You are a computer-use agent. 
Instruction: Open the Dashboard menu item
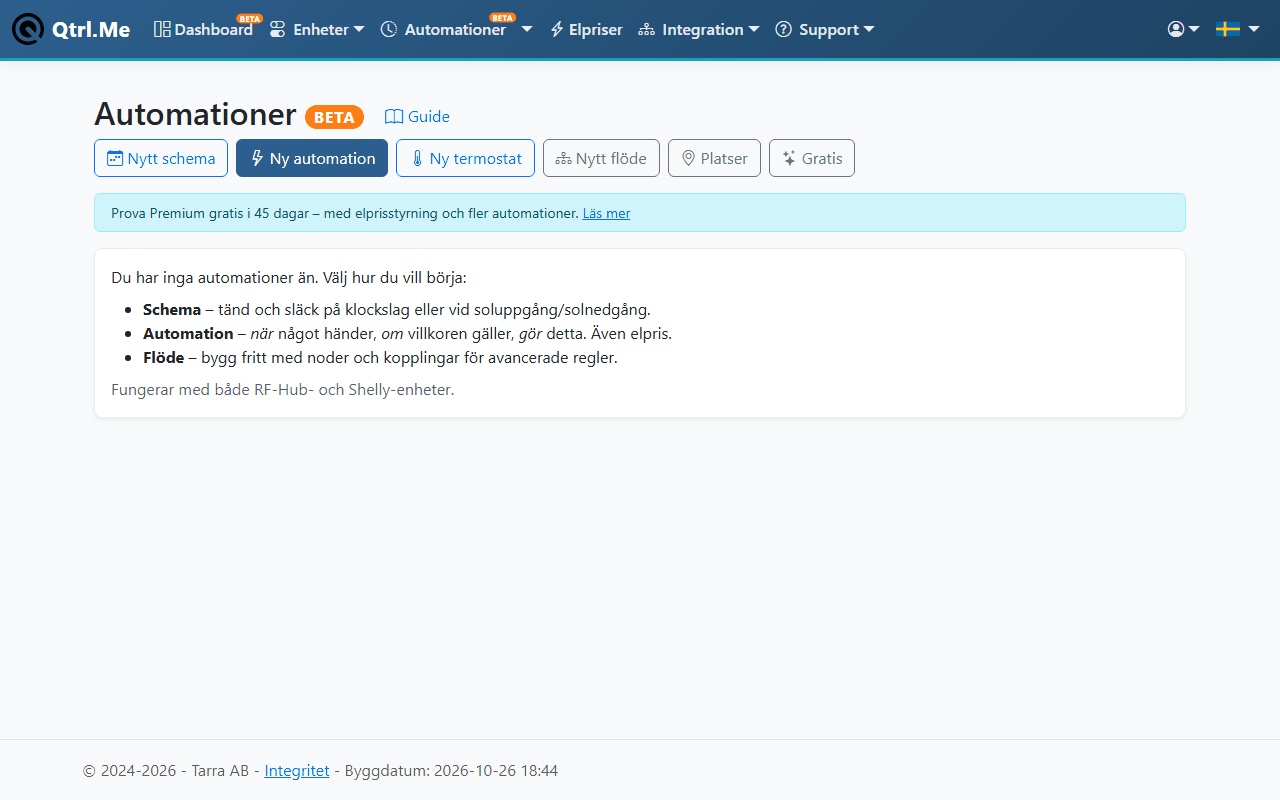(x=204, y=30)
